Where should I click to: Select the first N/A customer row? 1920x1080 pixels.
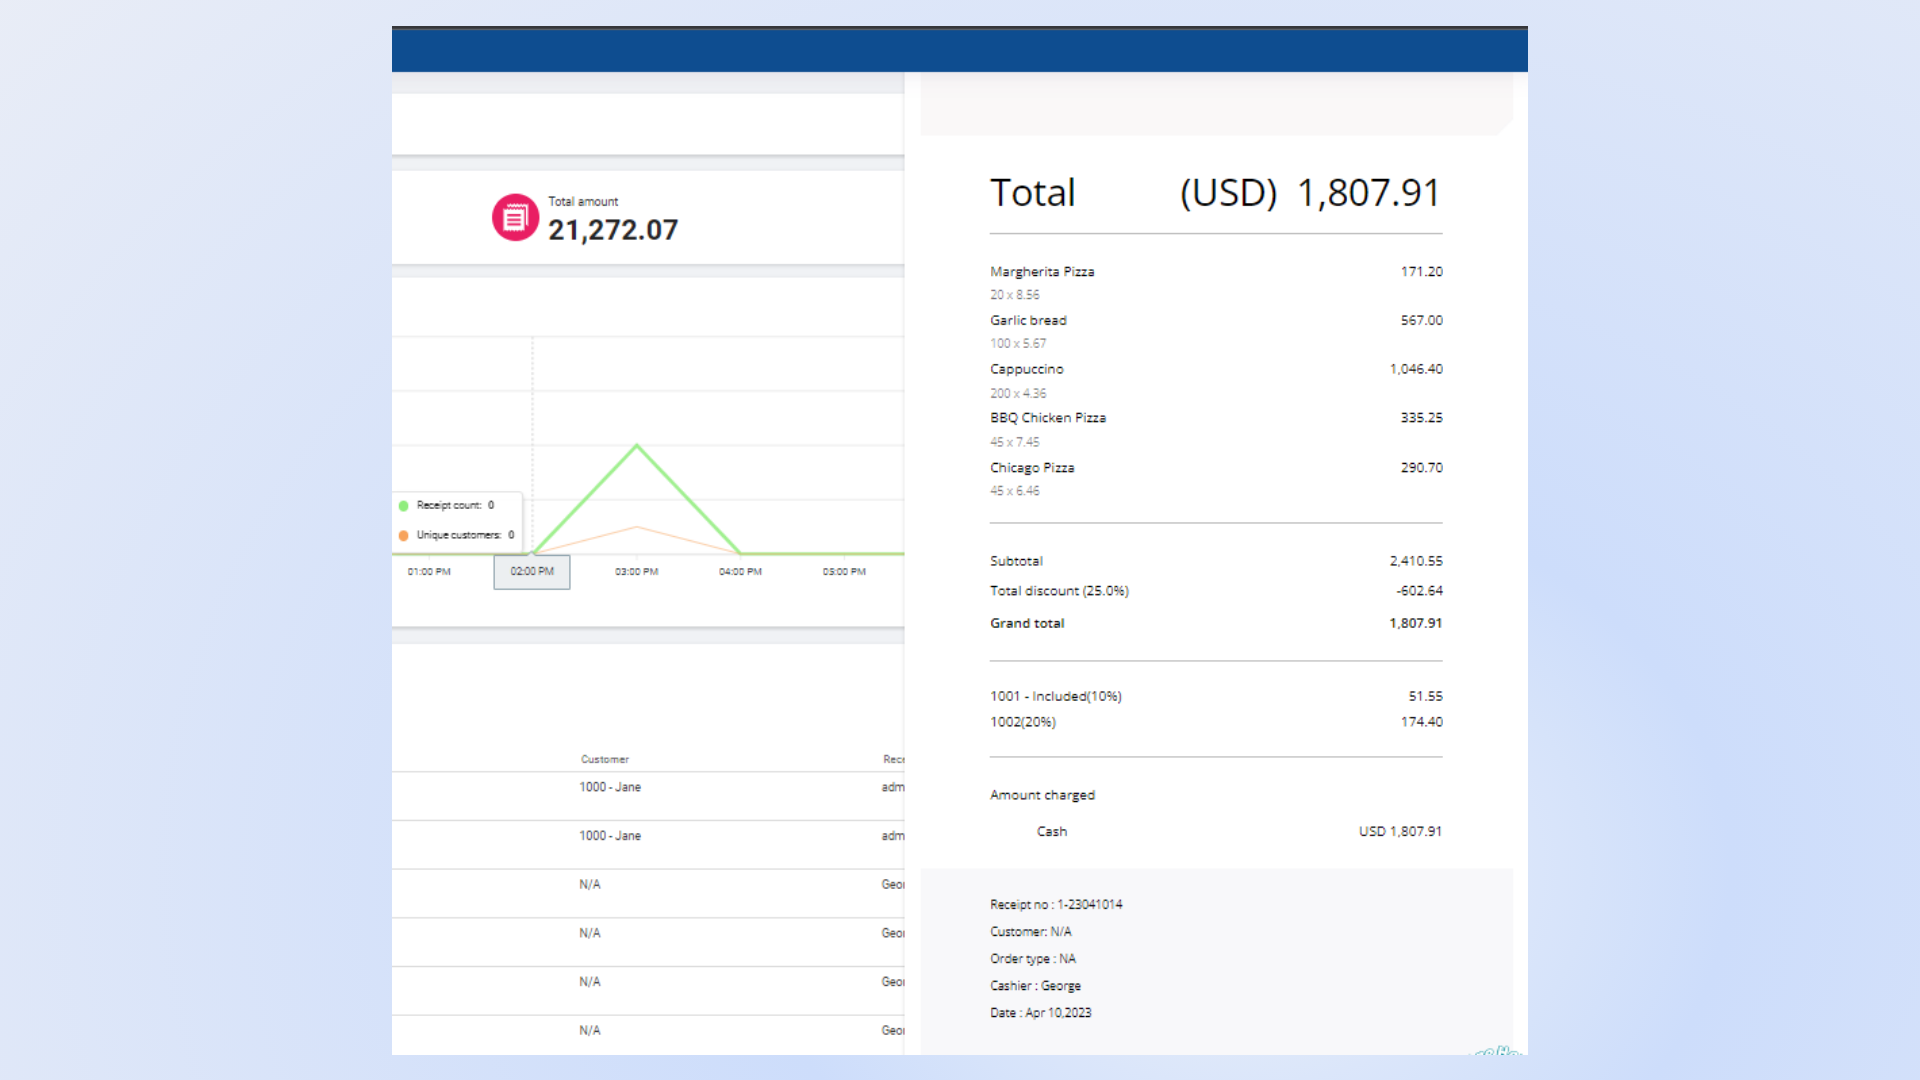coord(590,885)
